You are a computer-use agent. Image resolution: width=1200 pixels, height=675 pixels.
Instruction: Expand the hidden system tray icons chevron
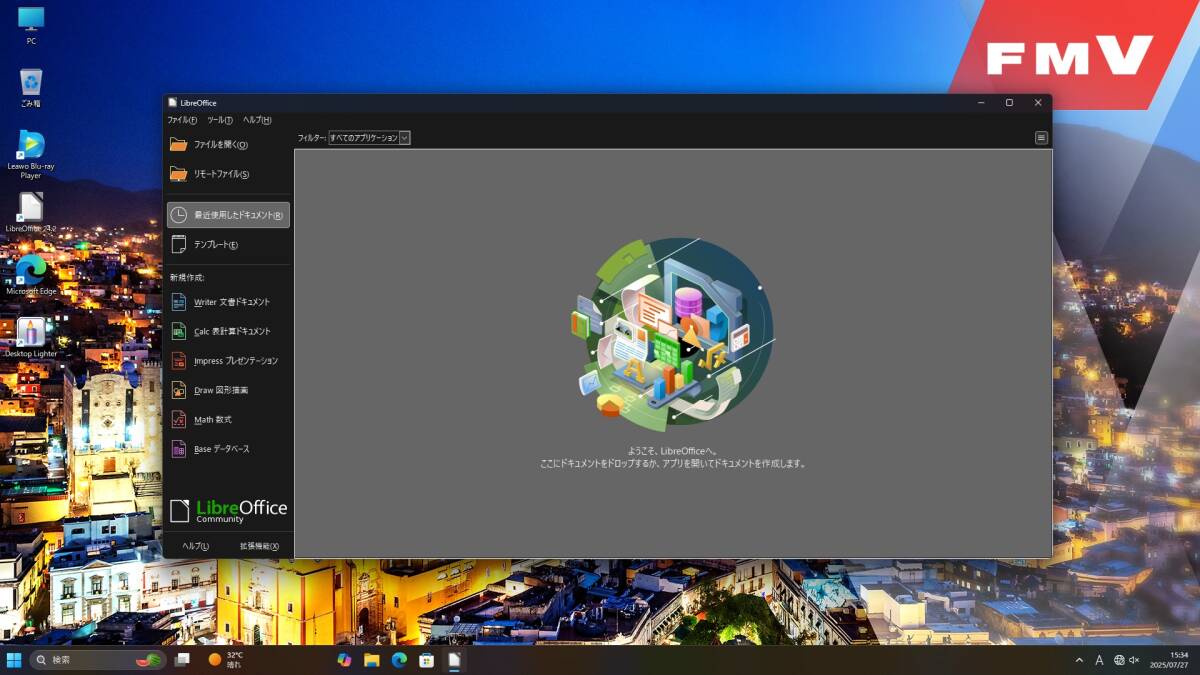[1079, 660]
